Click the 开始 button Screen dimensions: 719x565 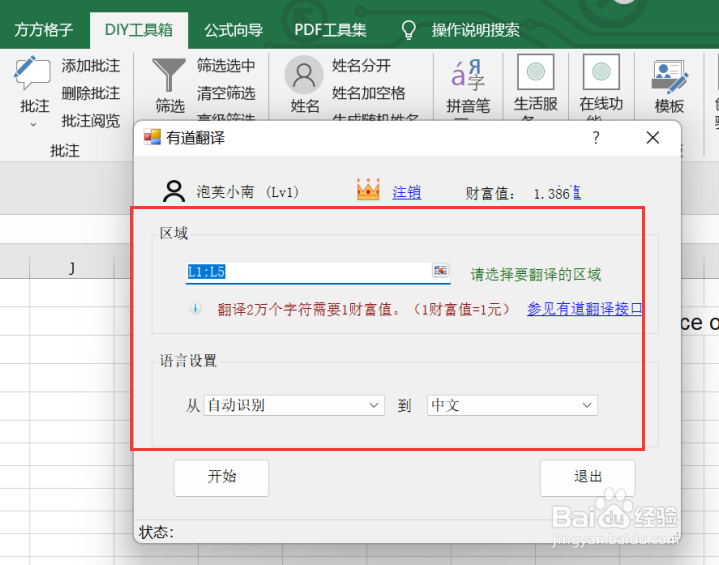click(x=221, y=477)
